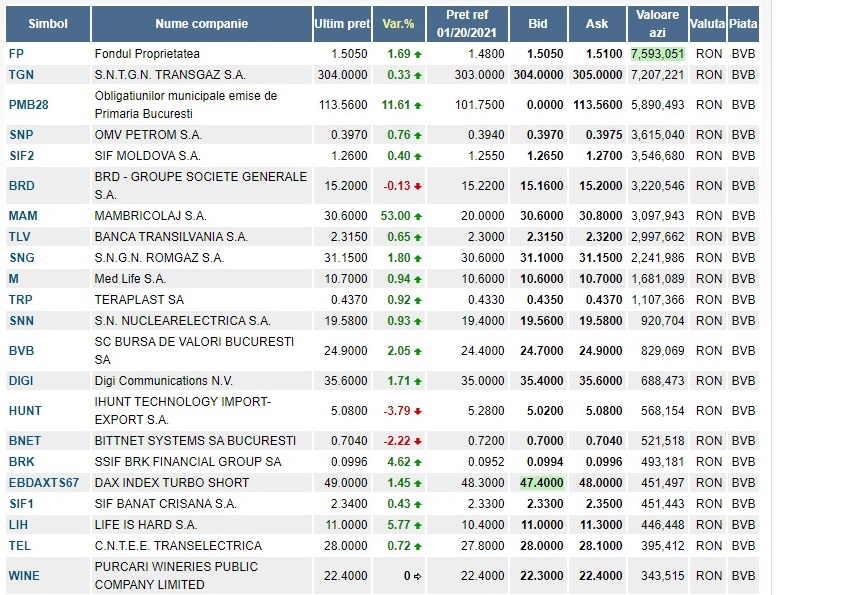Click the red down arrow in BRD row
847x595 pixels.
pyautogui.click(x=418, y=186)
